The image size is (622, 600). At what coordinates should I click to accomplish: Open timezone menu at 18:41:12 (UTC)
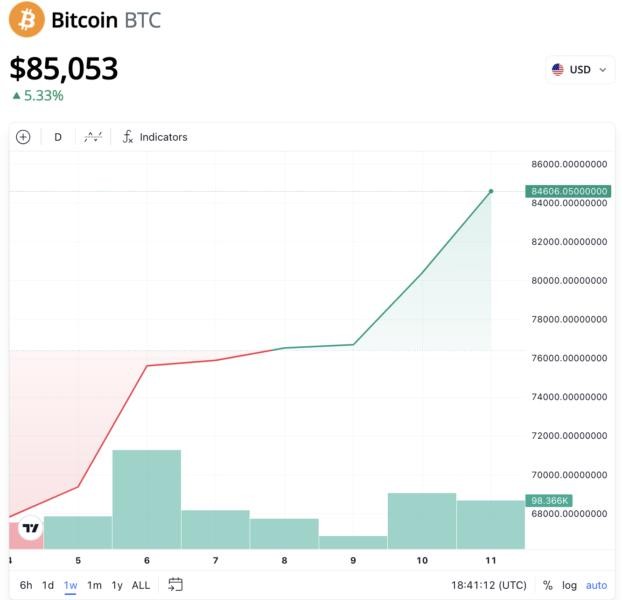coord(488,585)
